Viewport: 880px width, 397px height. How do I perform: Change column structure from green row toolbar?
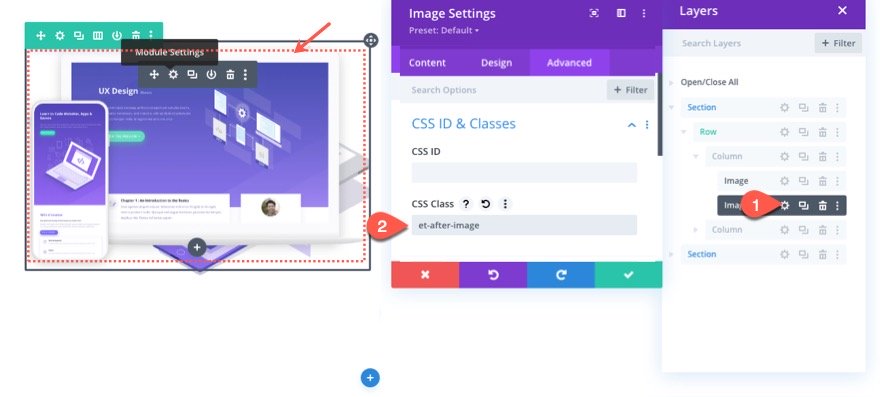[98, 35]
